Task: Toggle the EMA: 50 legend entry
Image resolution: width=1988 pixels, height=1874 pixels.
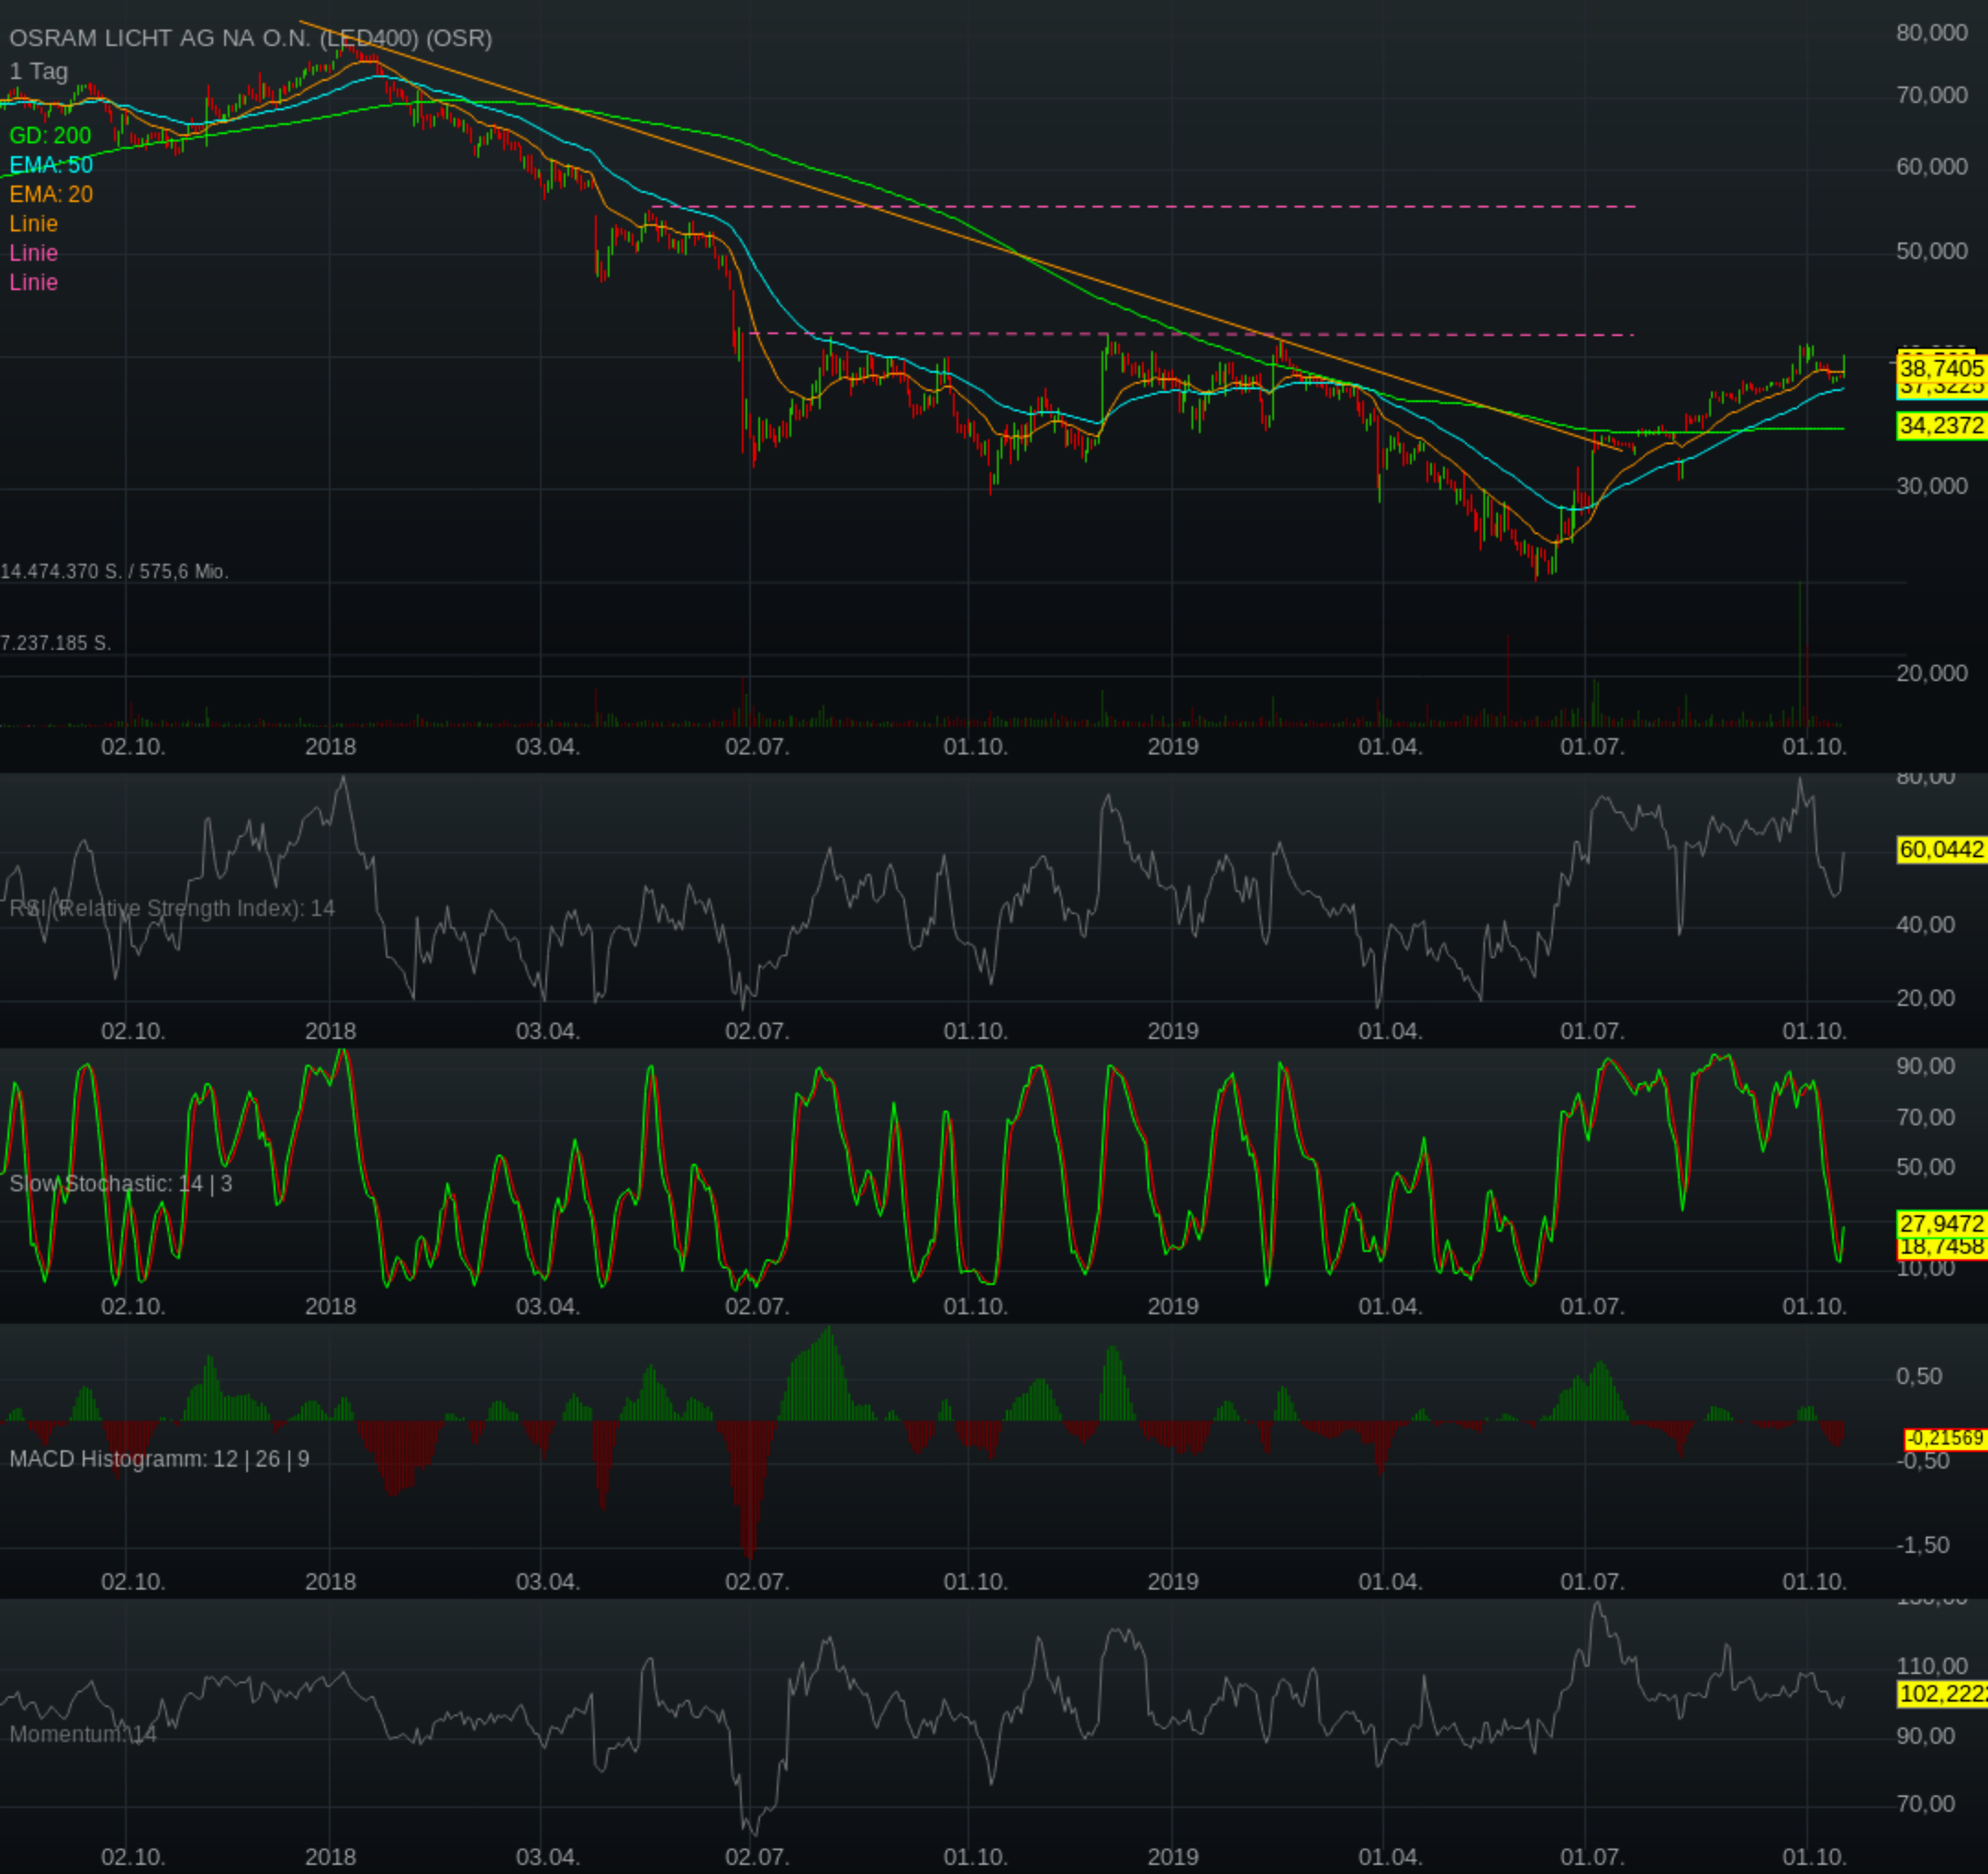Action: (x=51, y=165)
